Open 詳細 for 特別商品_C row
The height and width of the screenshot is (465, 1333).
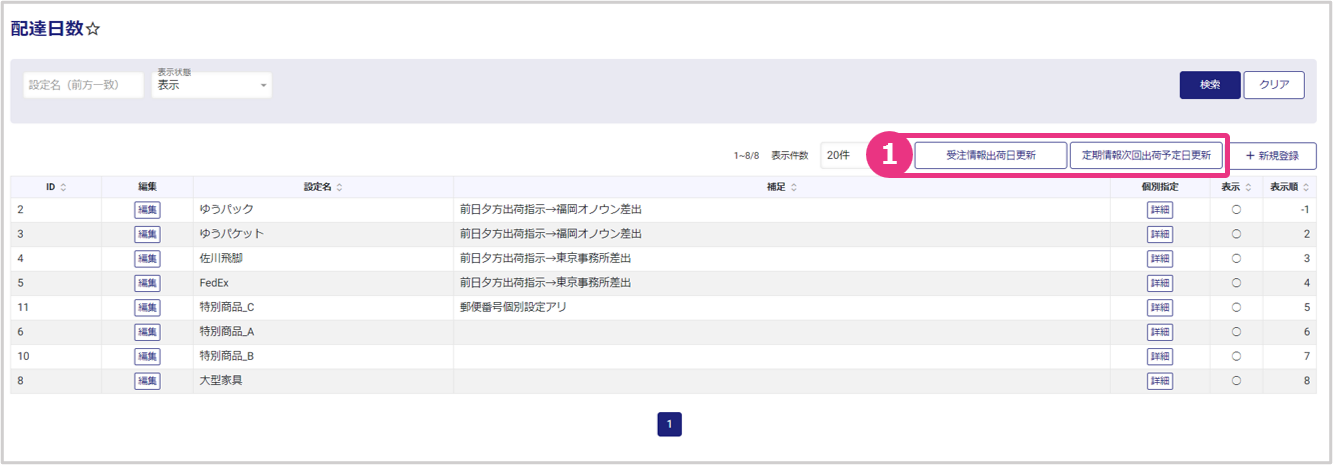[x=1160, y=307]
